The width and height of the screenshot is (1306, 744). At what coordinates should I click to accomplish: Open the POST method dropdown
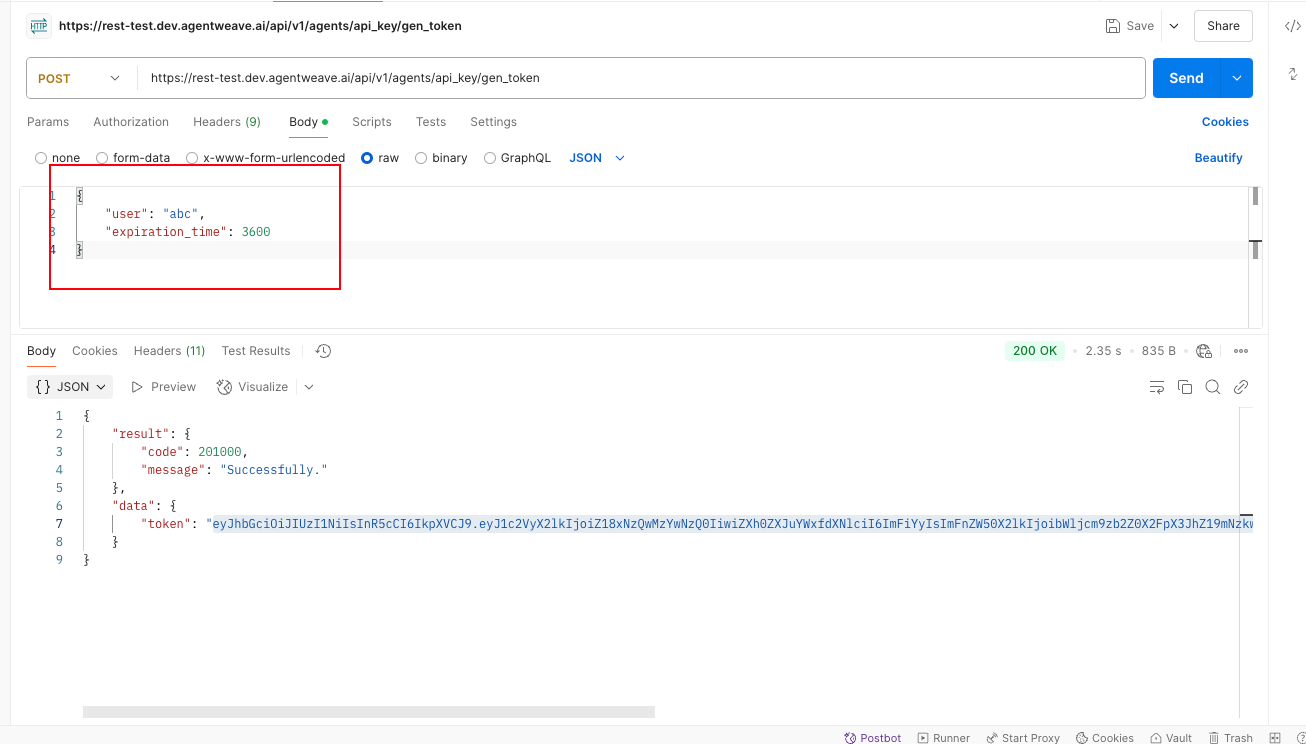pos(79,78)
